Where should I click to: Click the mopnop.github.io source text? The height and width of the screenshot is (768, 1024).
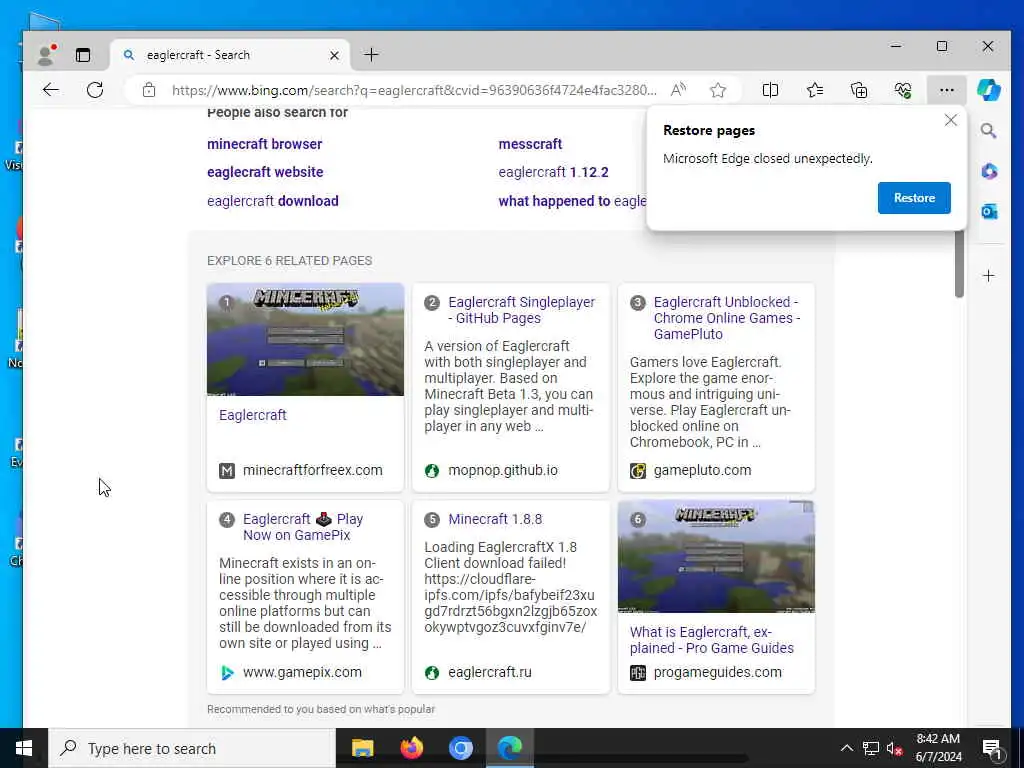pyautogui.click(x=503, y=470)
